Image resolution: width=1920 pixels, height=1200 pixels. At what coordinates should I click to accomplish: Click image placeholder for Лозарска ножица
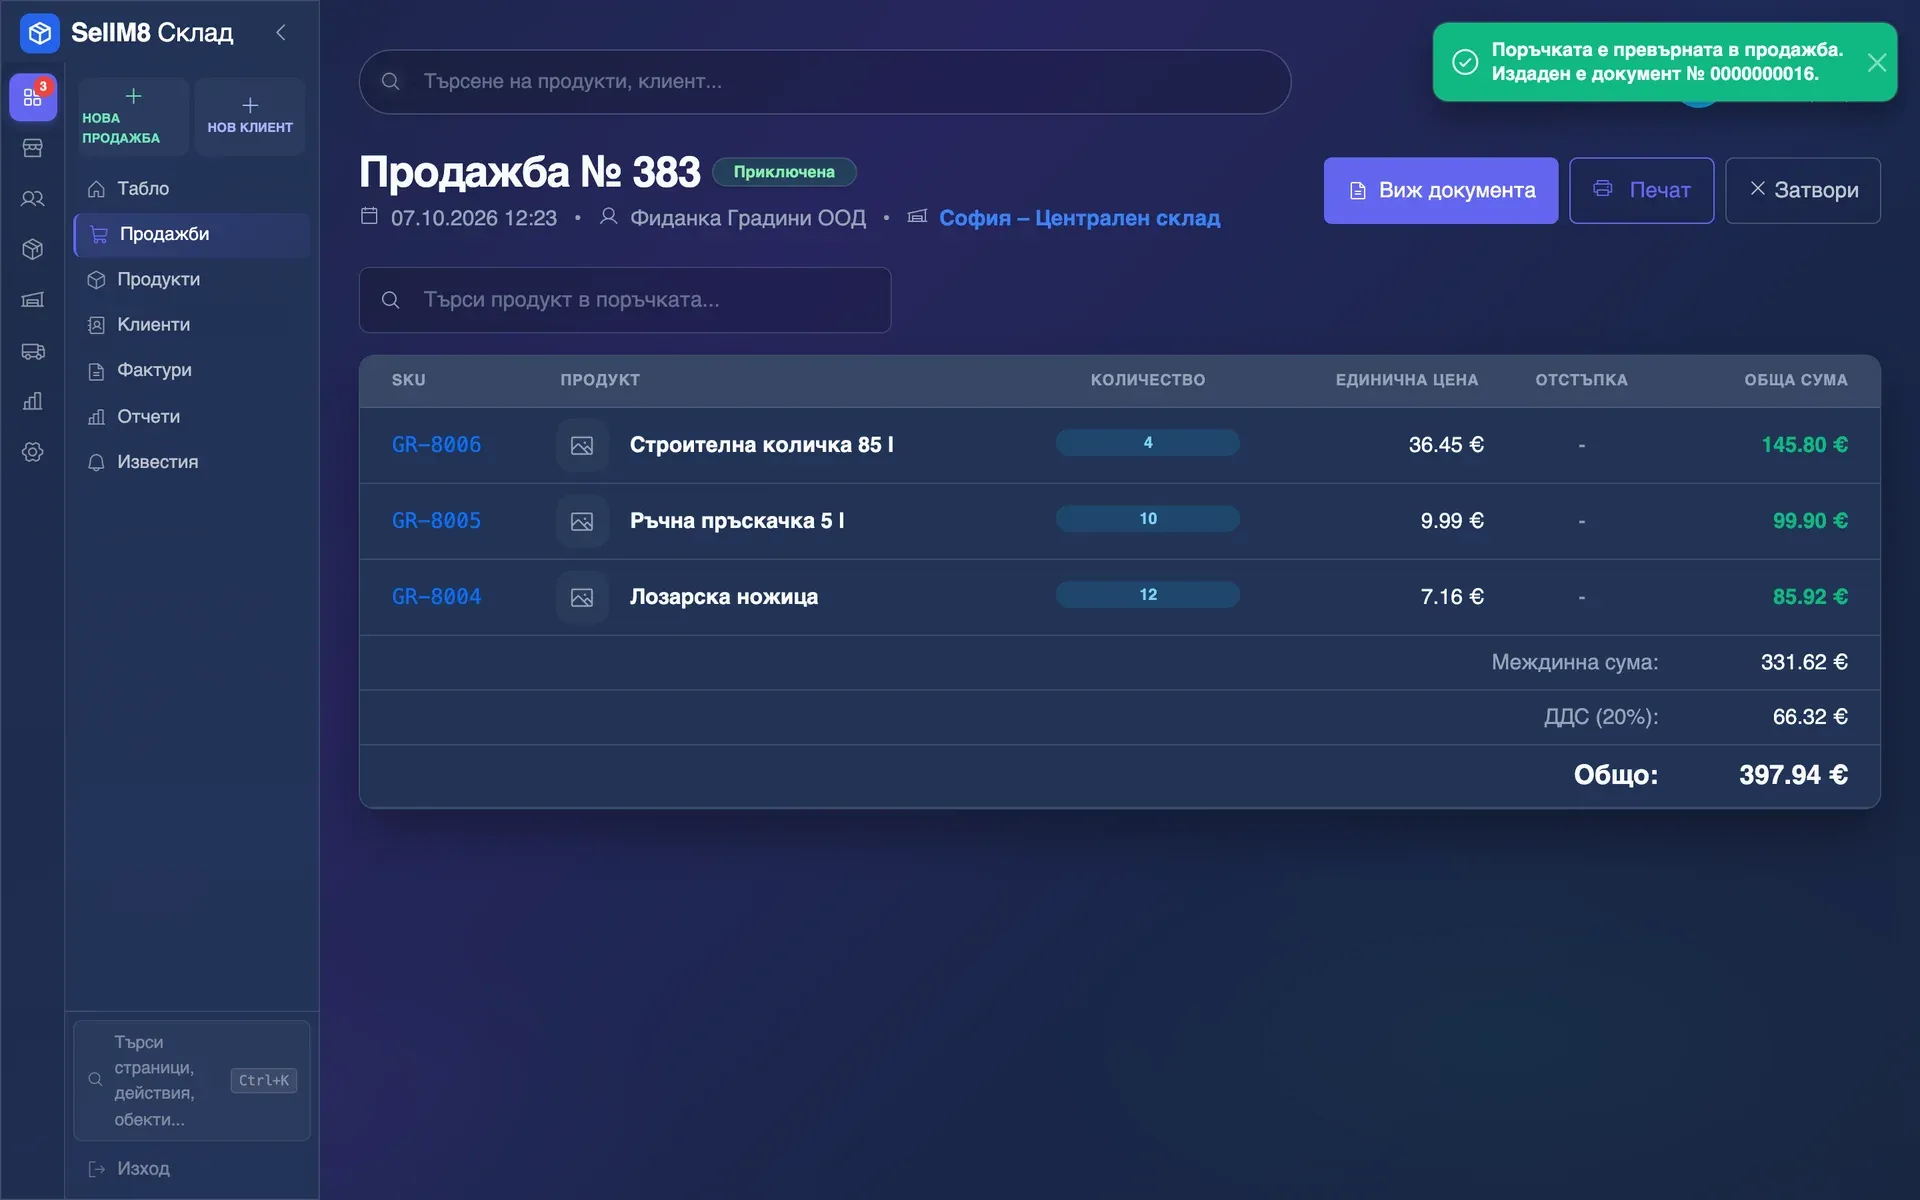(x=582, y=597)
